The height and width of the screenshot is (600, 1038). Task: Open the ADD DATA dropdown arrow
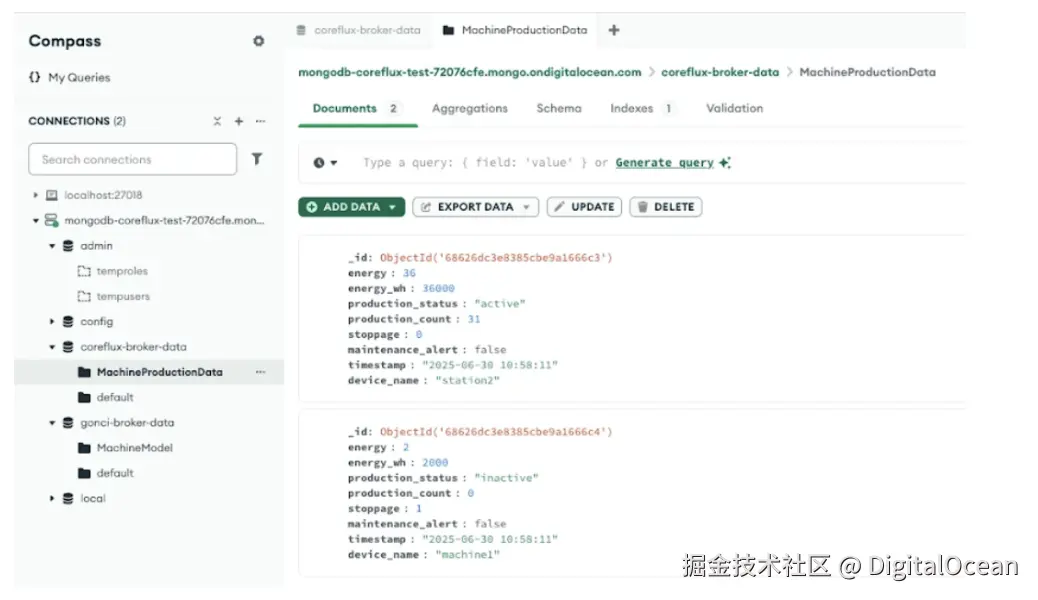(393, 207)
